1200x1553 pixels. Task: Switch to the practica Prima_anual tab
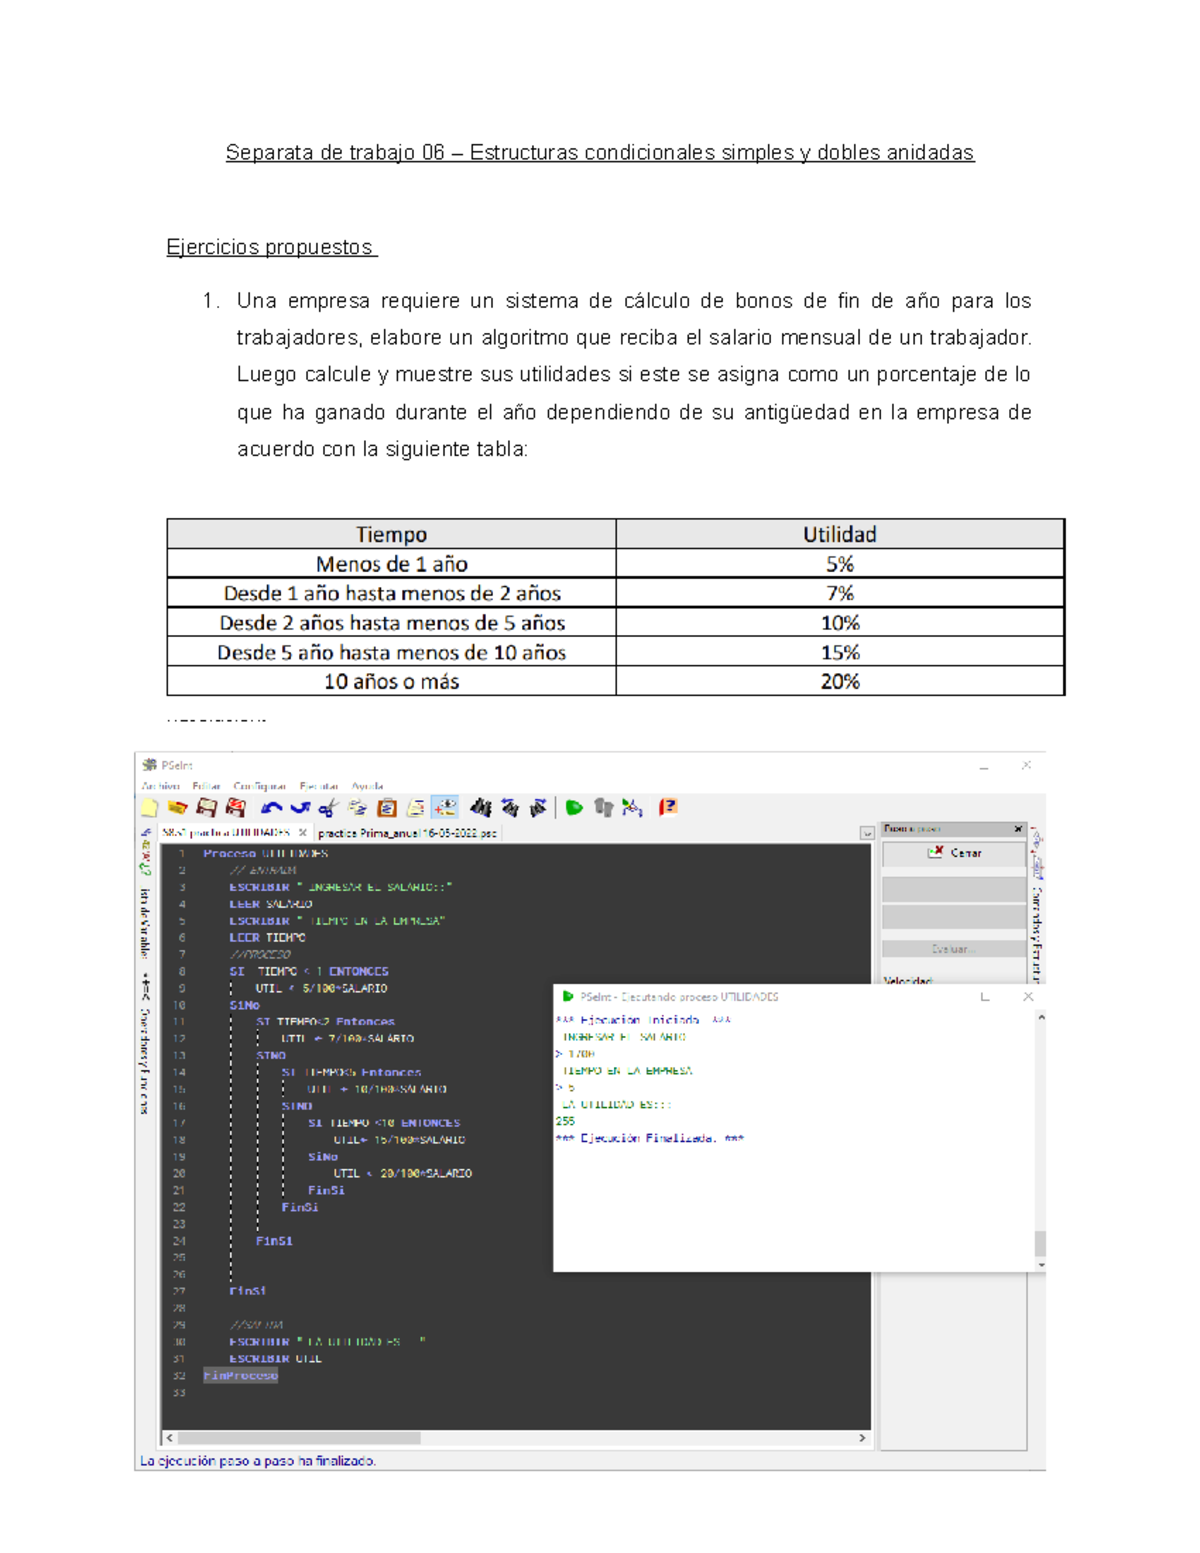[x=406, y=833]
